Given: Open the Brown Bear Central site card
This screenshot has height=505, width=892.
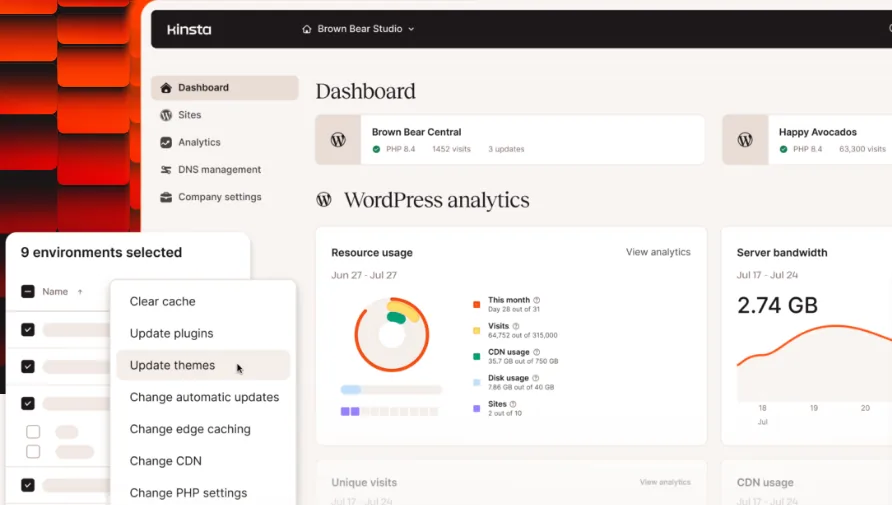Looking at the screenshot, I should (x=510, y=140).
